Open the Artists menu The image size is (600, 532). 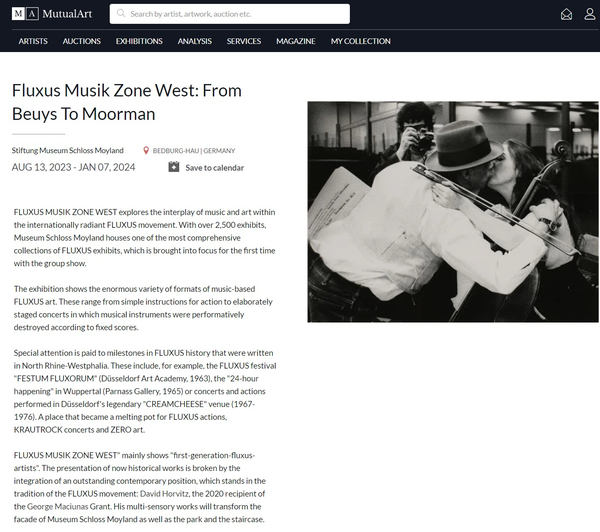(33, 41)
